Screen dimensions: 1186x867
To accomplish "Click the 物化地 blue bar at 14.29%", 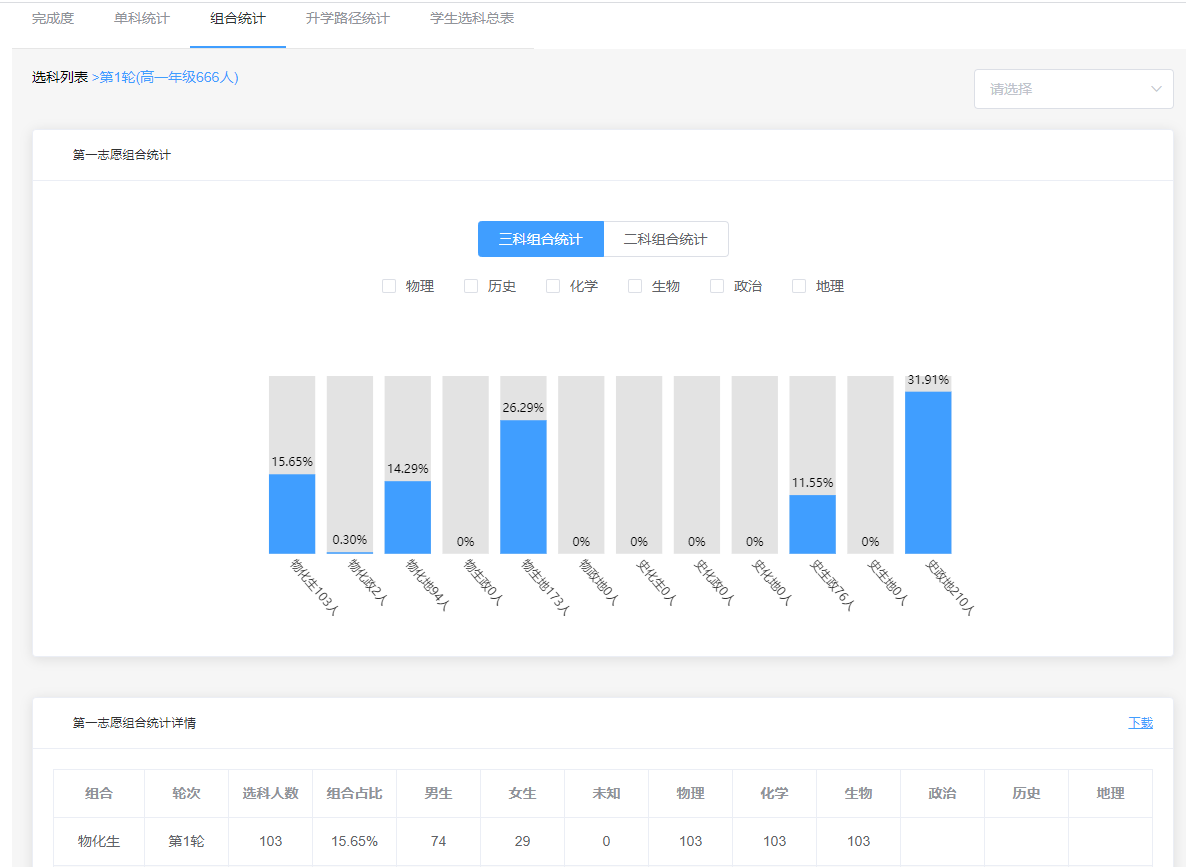I will pos(408,517).
